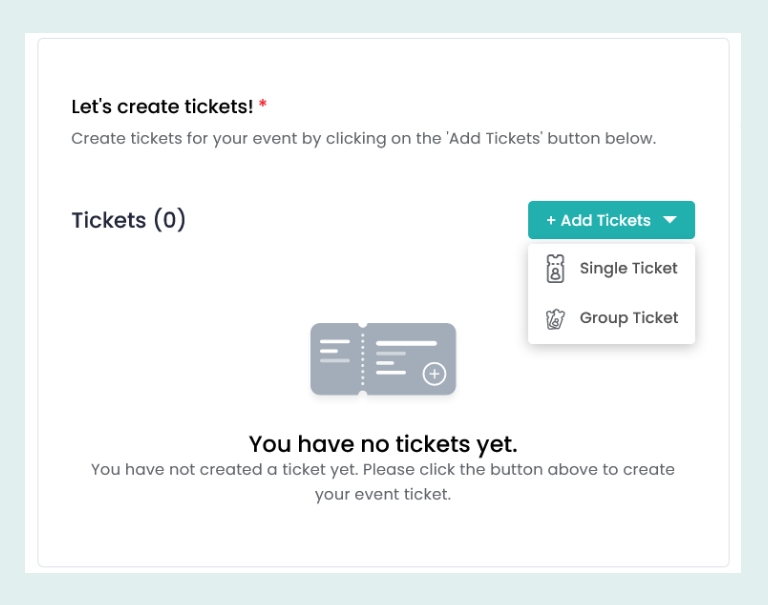Click the plus circle on the ticket illustration

coord(434,374)
